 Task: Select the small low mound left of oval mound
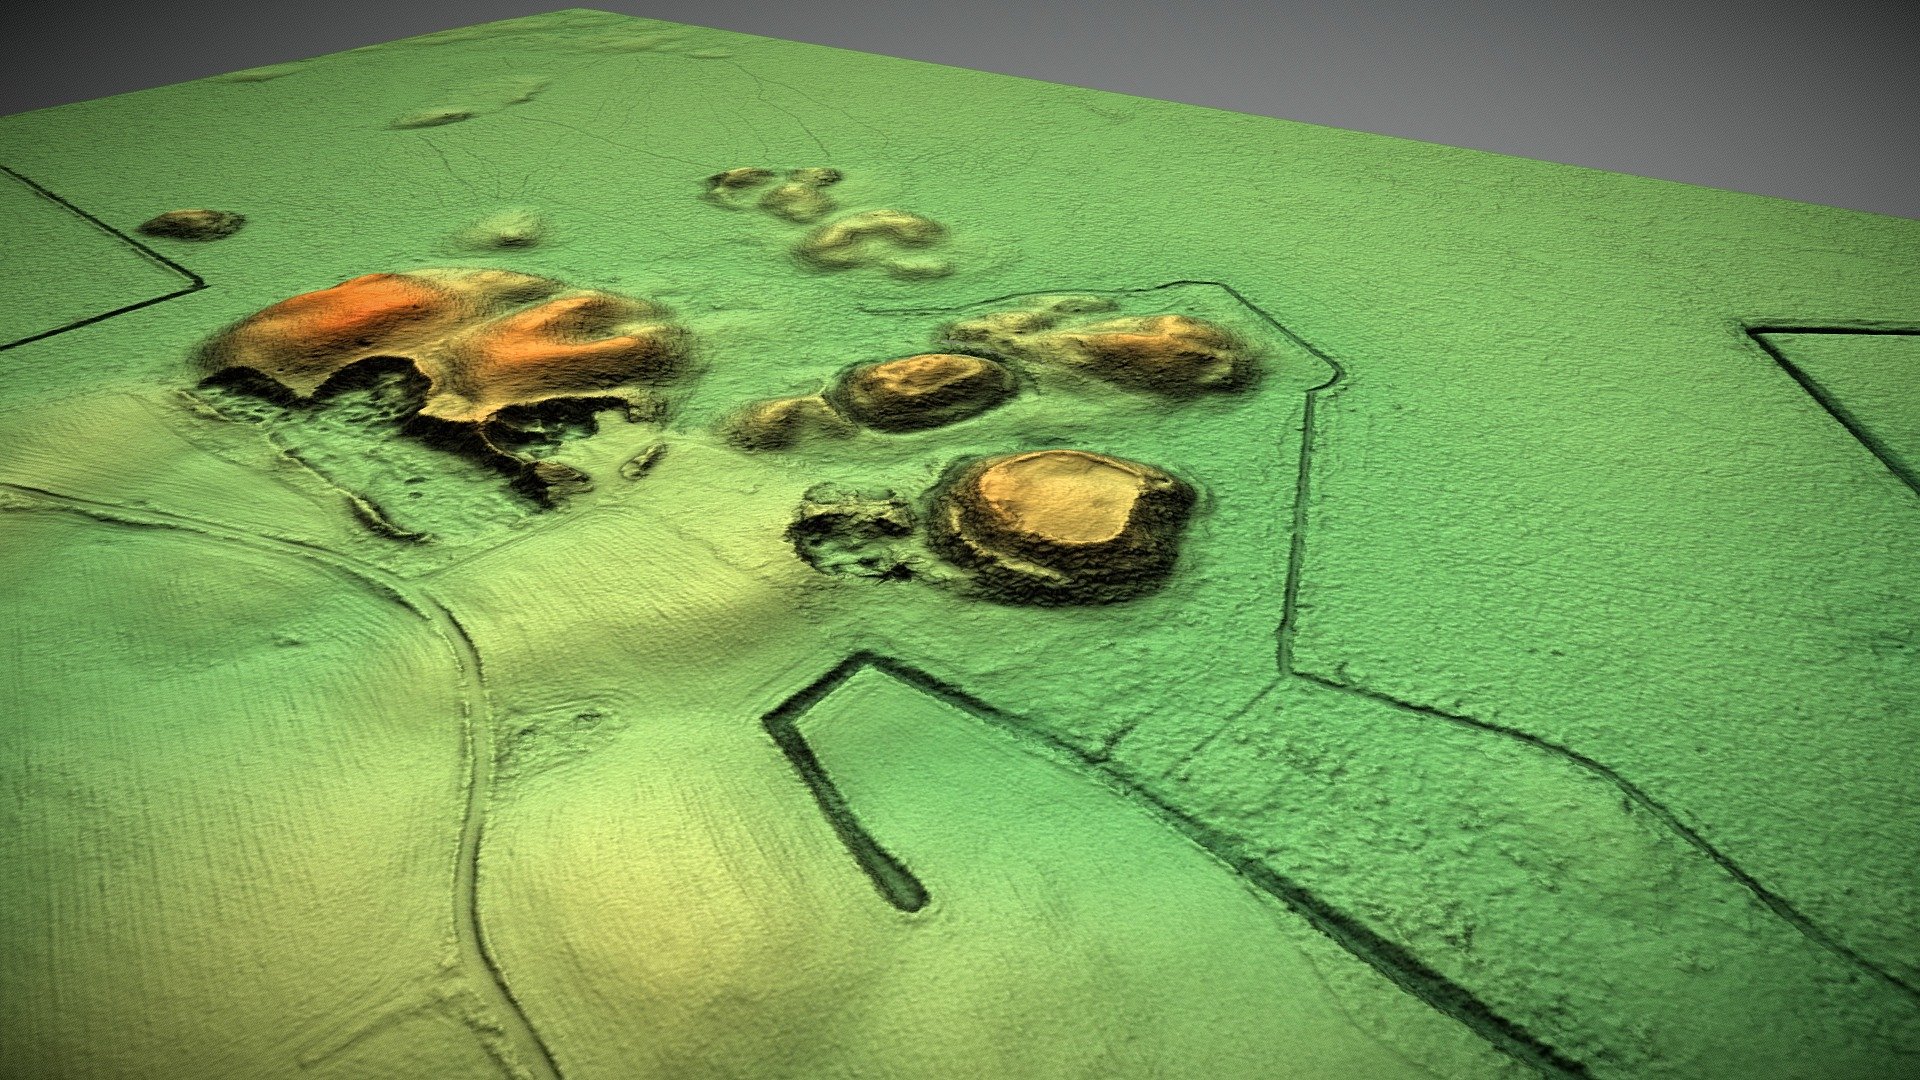coord(775,422)
